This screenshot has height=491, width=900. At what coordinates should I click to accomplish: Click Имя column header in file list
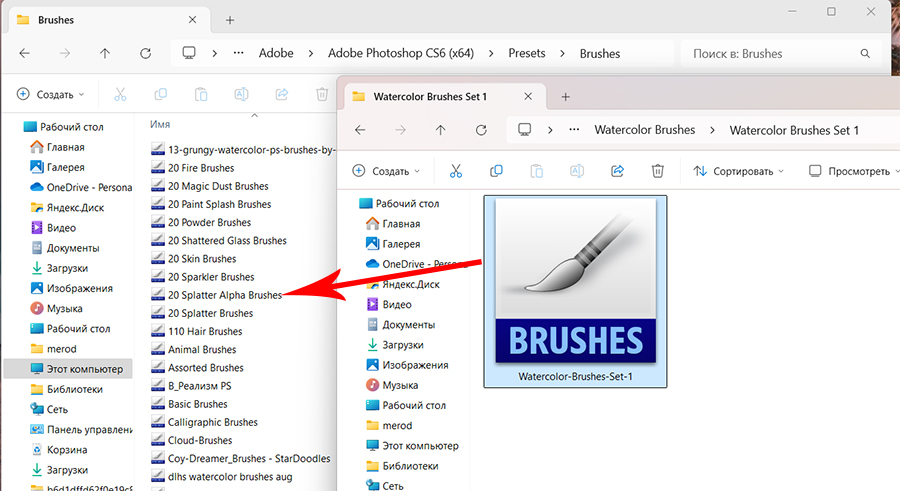coord(159,124)
